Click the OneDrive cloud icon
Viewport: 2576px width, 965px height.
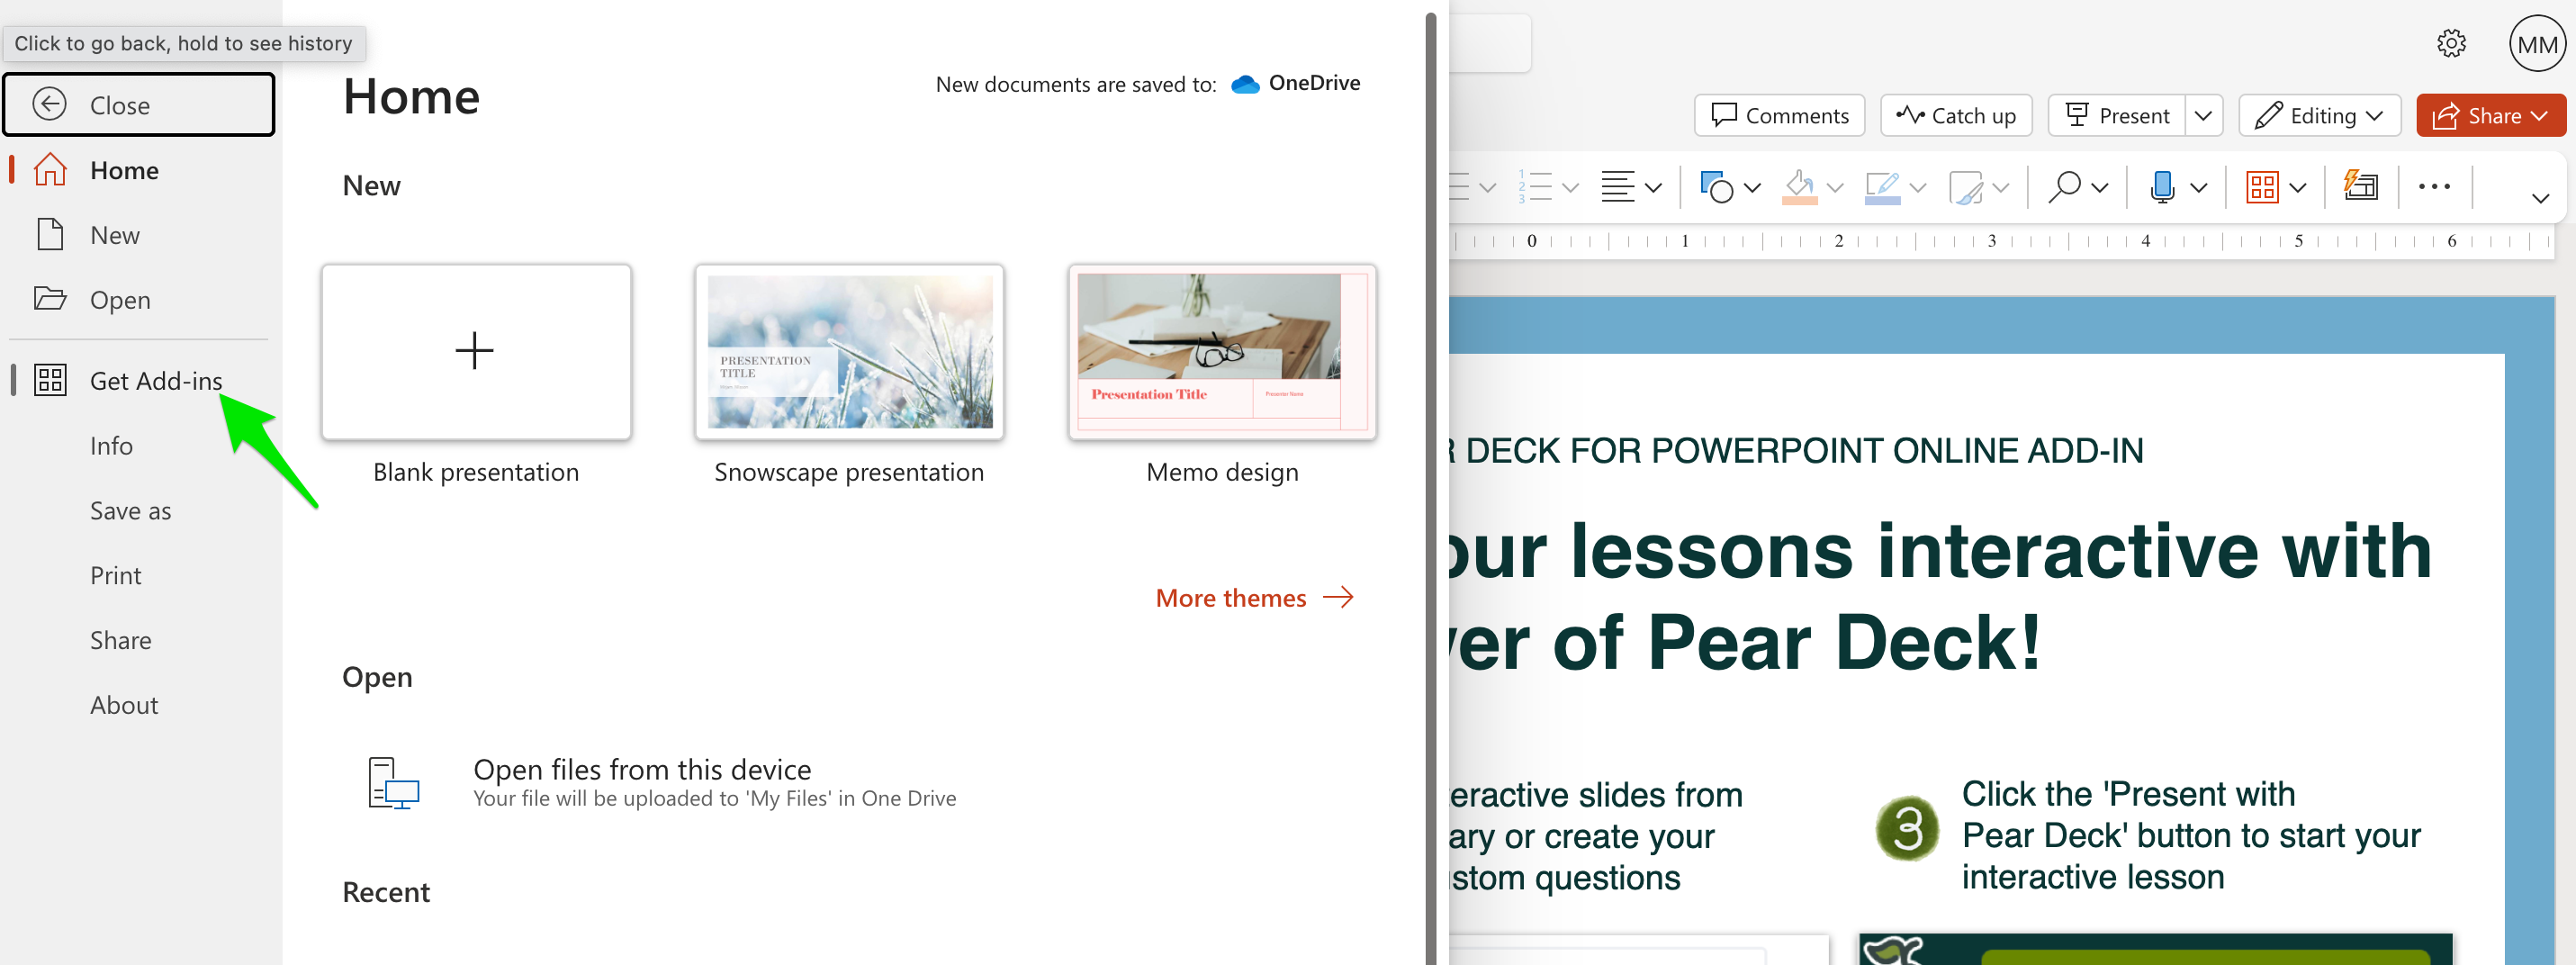(1245, 84)
